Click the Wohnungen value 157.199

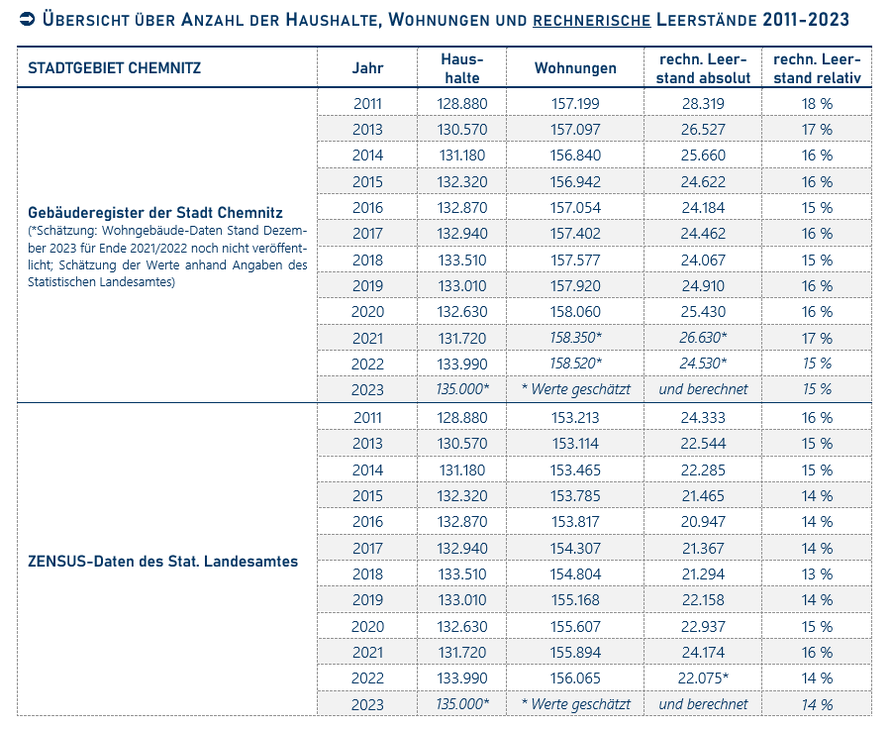coord(575,104)
